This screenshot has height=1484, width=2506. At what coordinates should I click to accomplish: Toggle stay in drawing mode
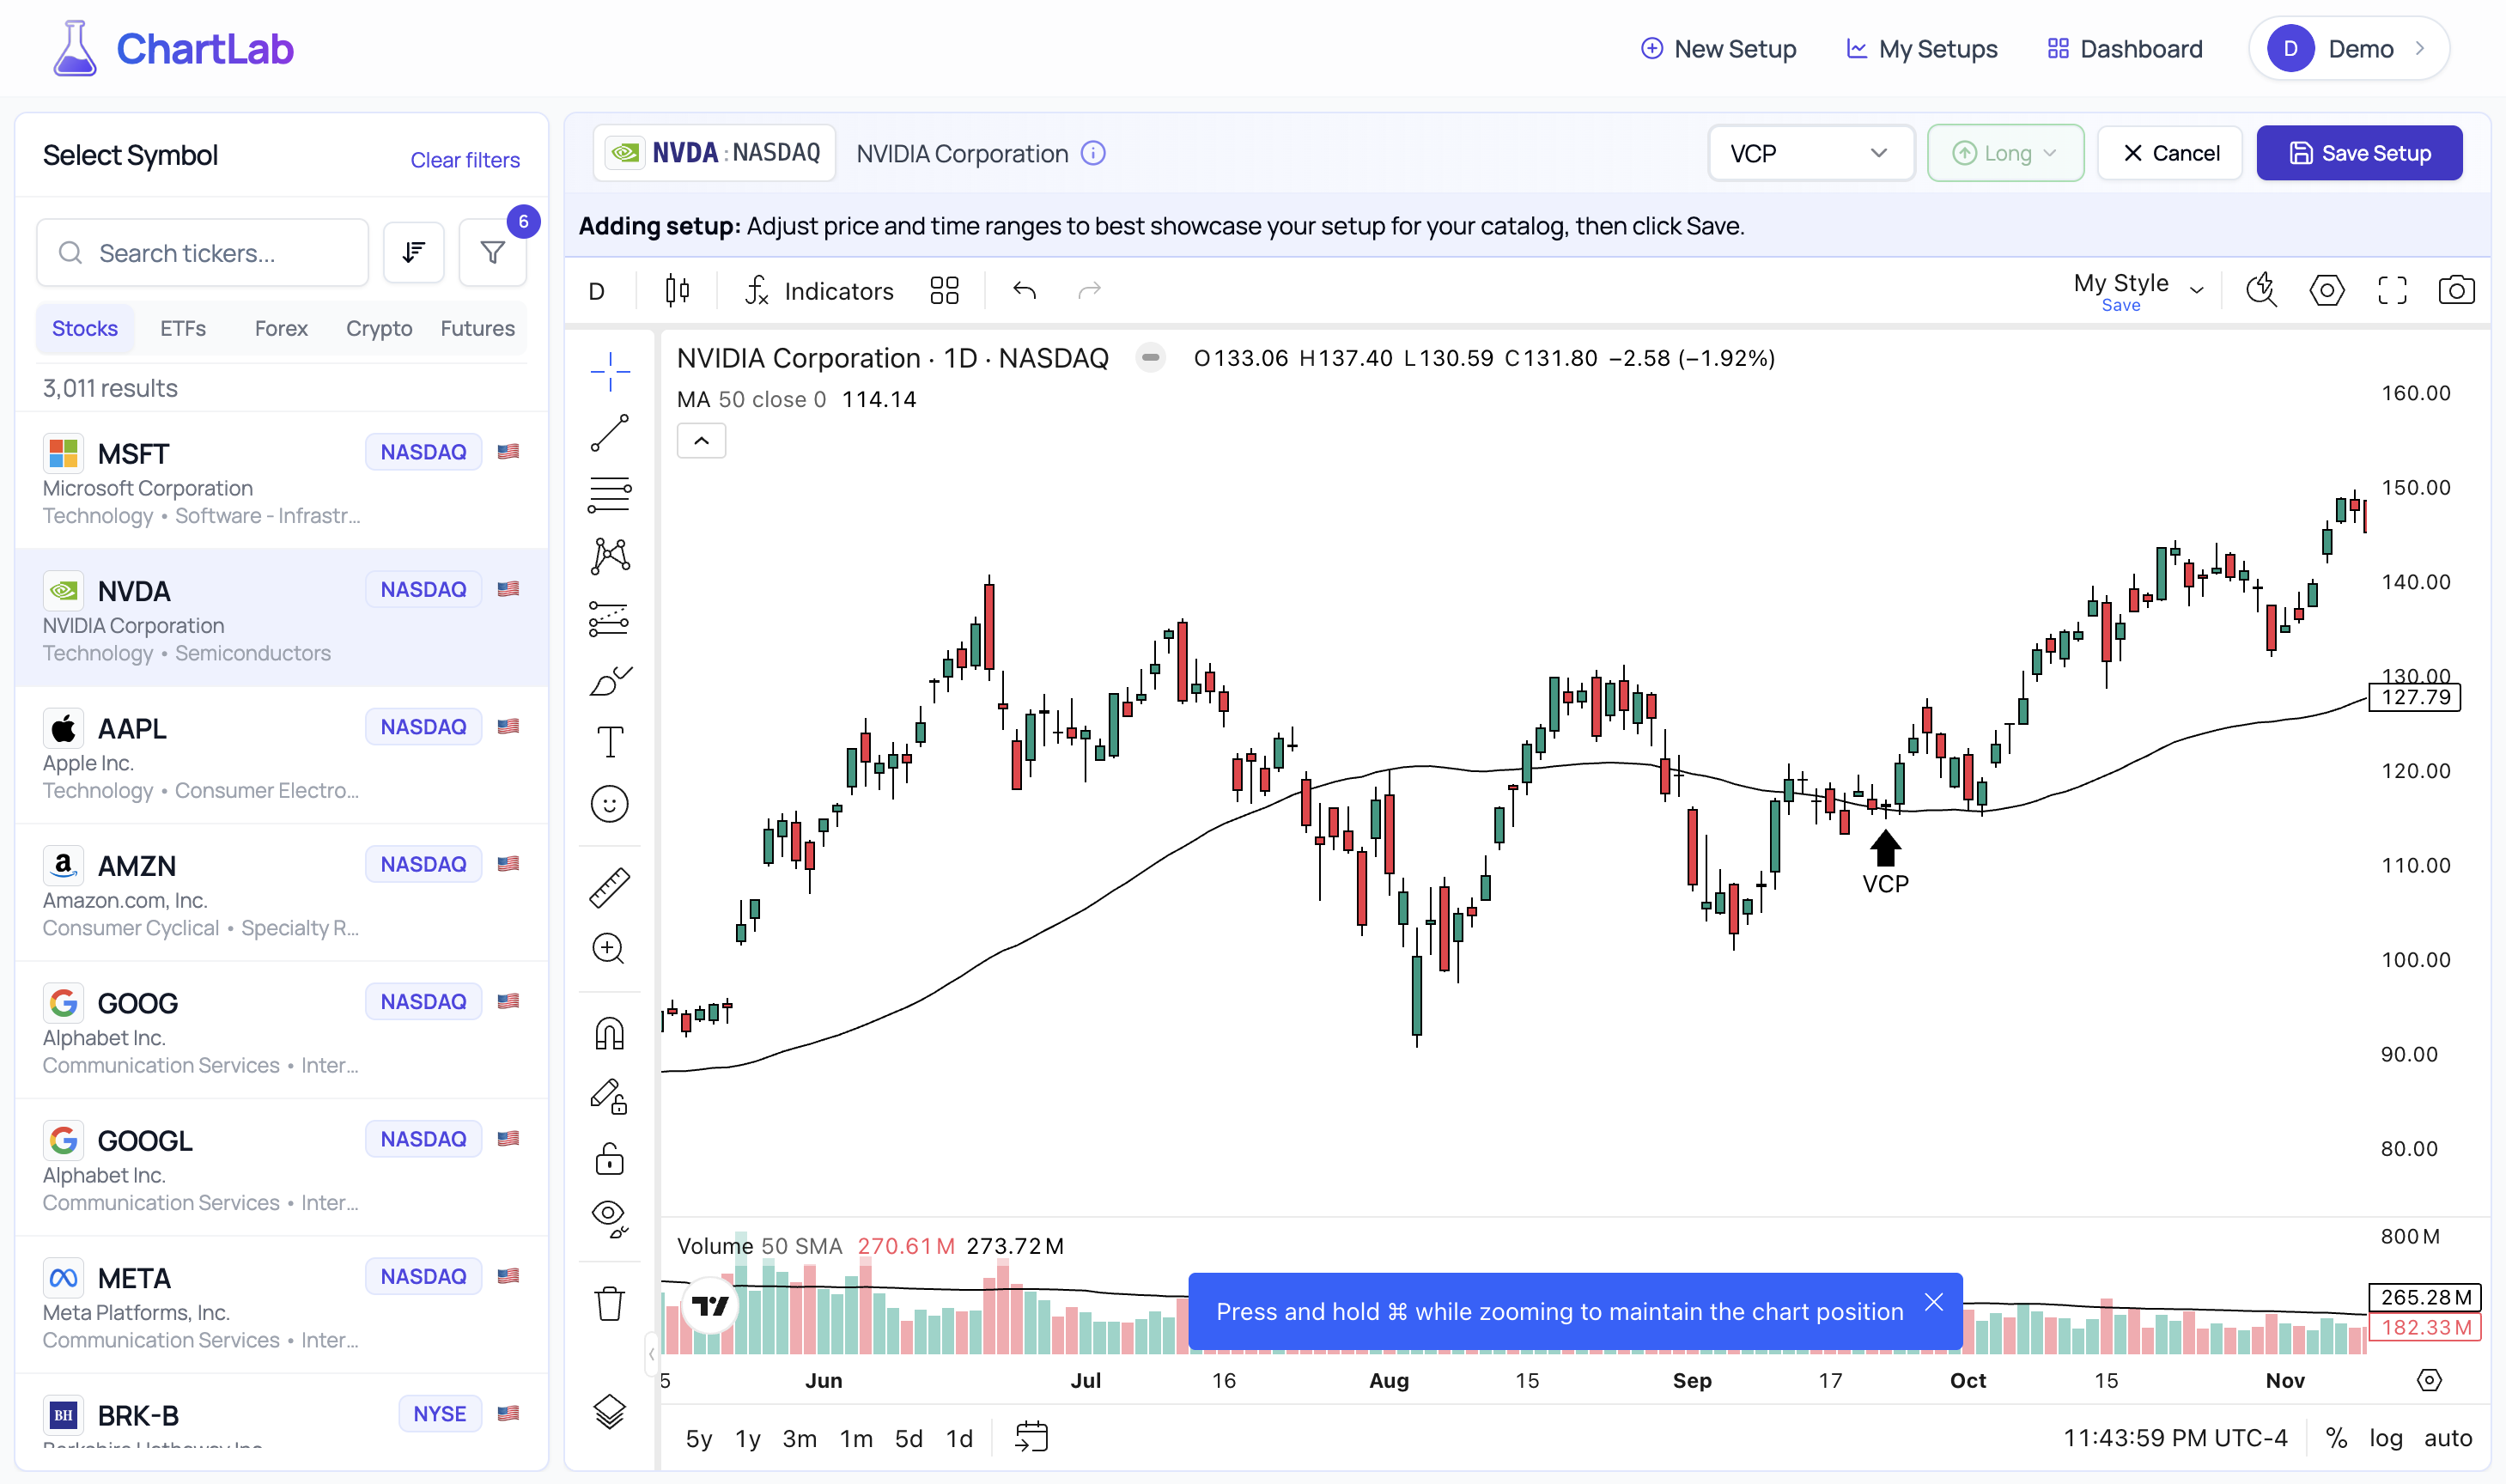click(x=609, y=1096)
